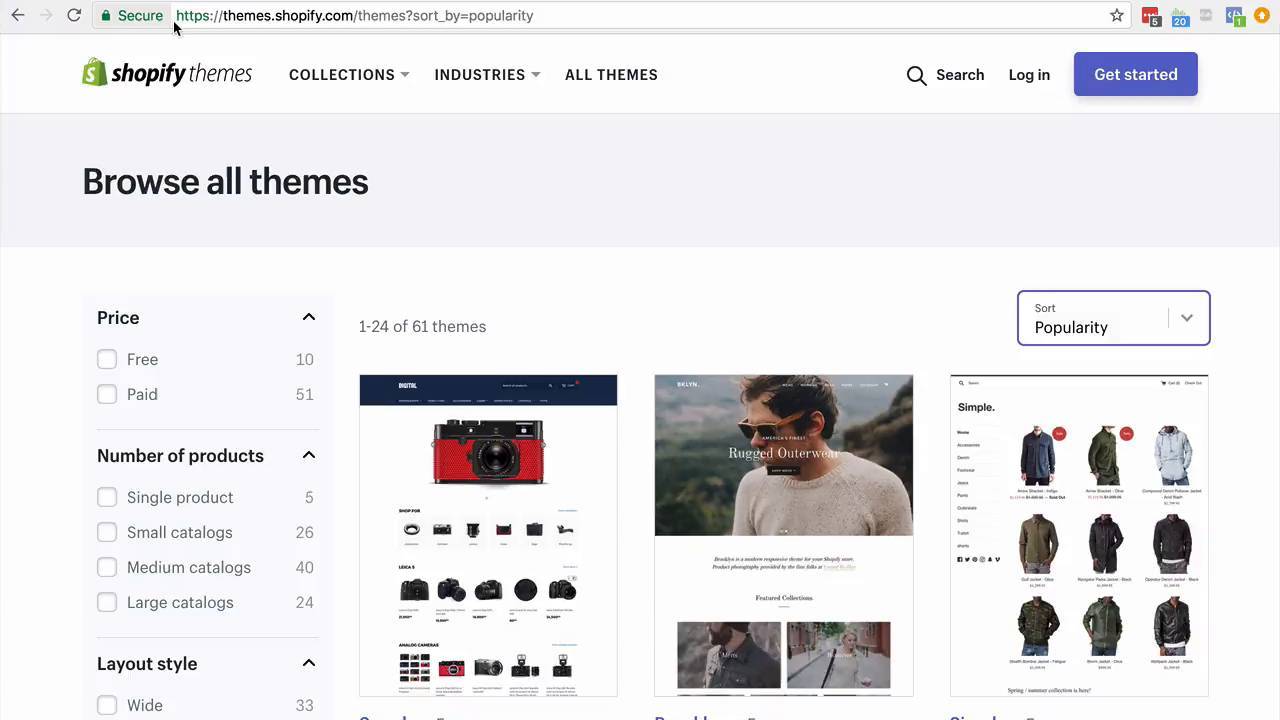Image resolution: width=1280 pixels, height=720 pixels.
Task: Collapse the Number of products section
Action: (x=308, y=455)
